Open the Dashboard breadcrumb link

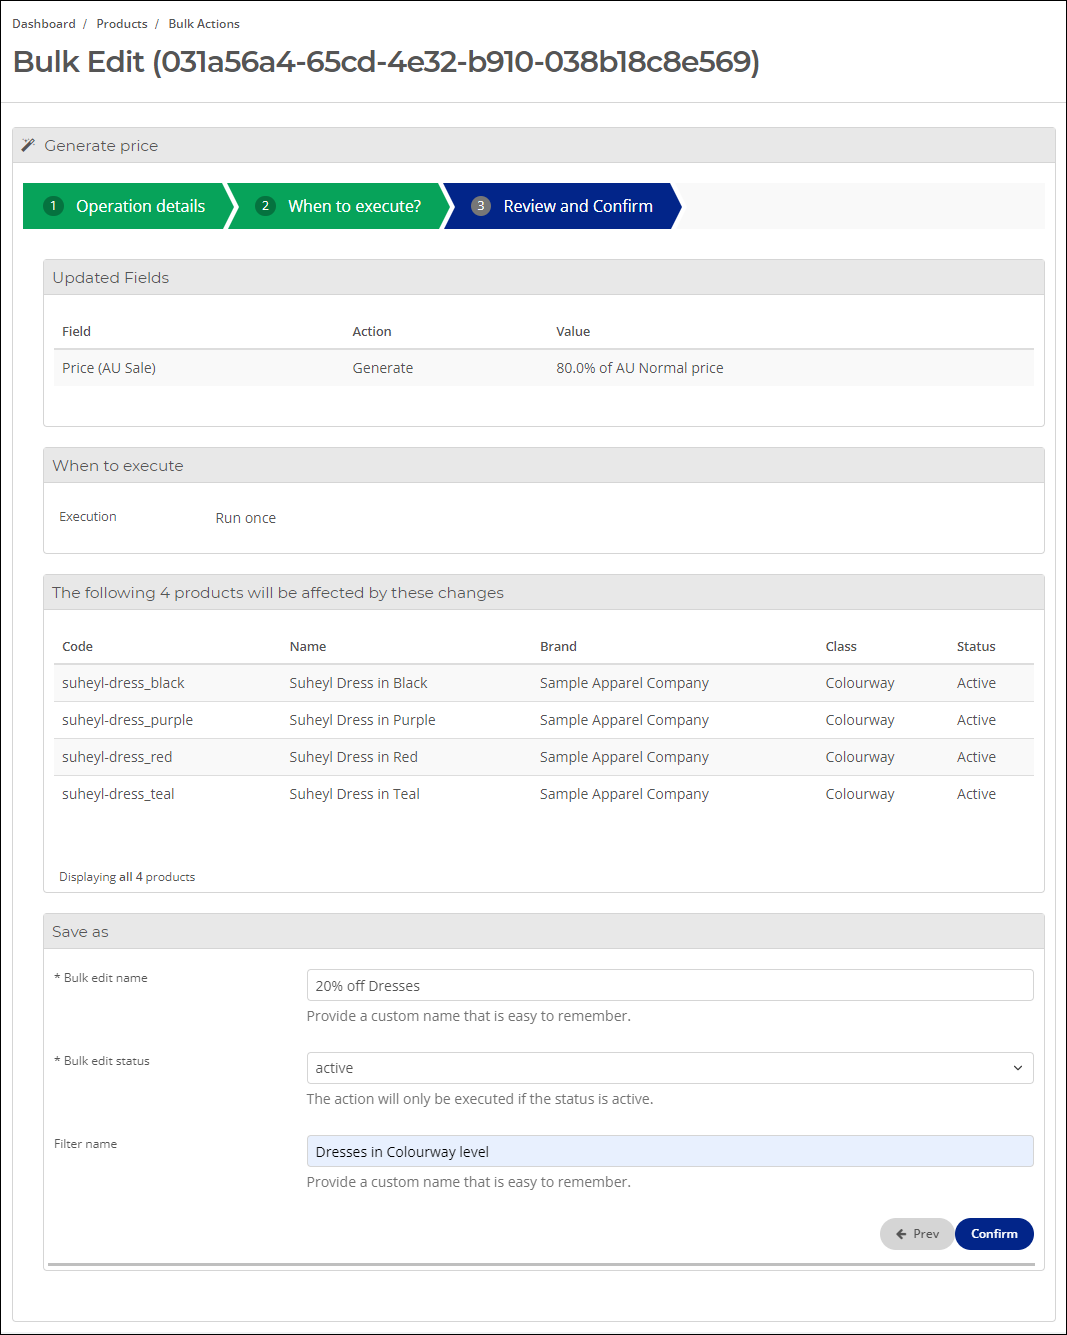(44, 24)
